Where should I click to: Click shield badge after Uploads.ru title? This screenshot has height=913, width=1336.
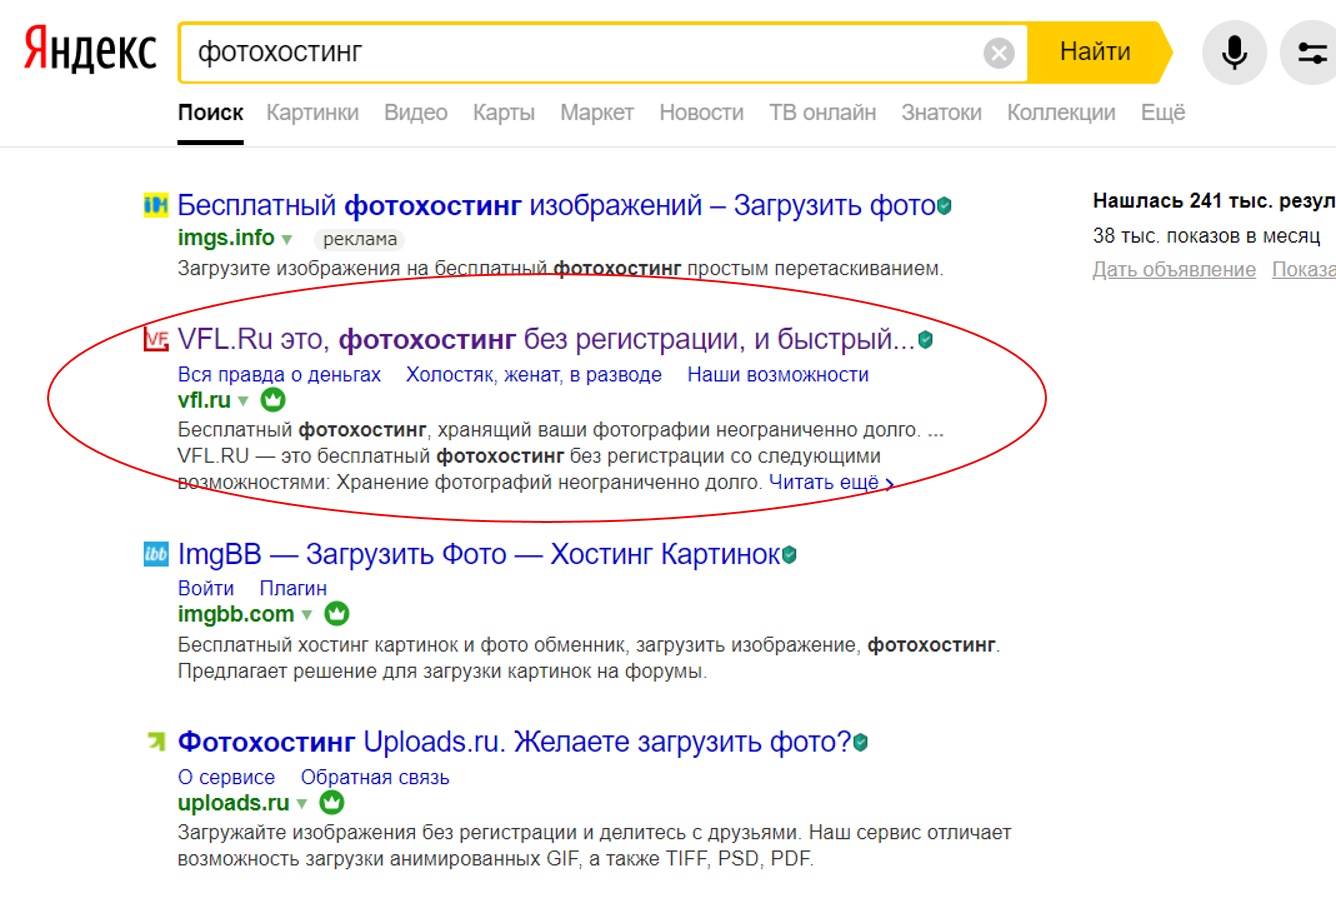[x=861, y=743]
